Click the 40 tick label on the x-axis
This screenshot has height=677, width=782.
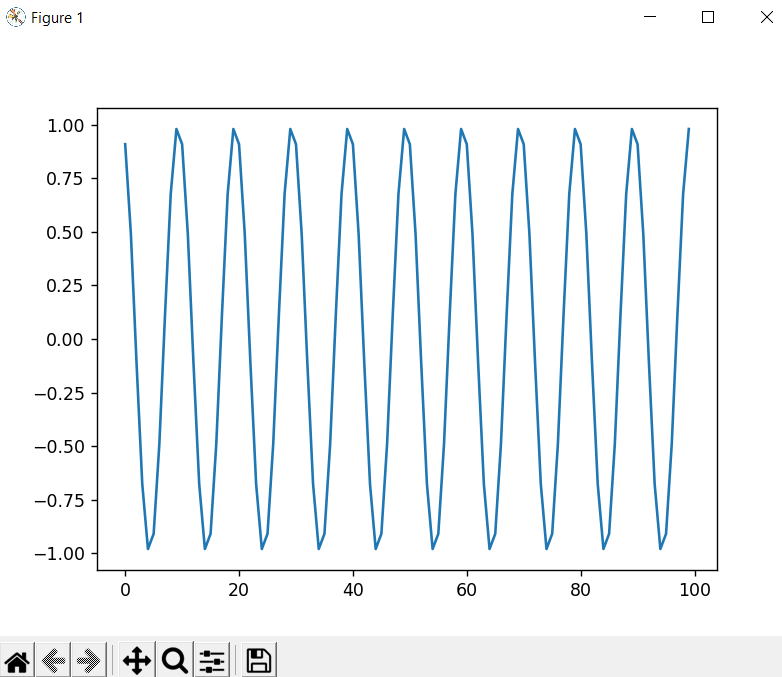(353, 590)
